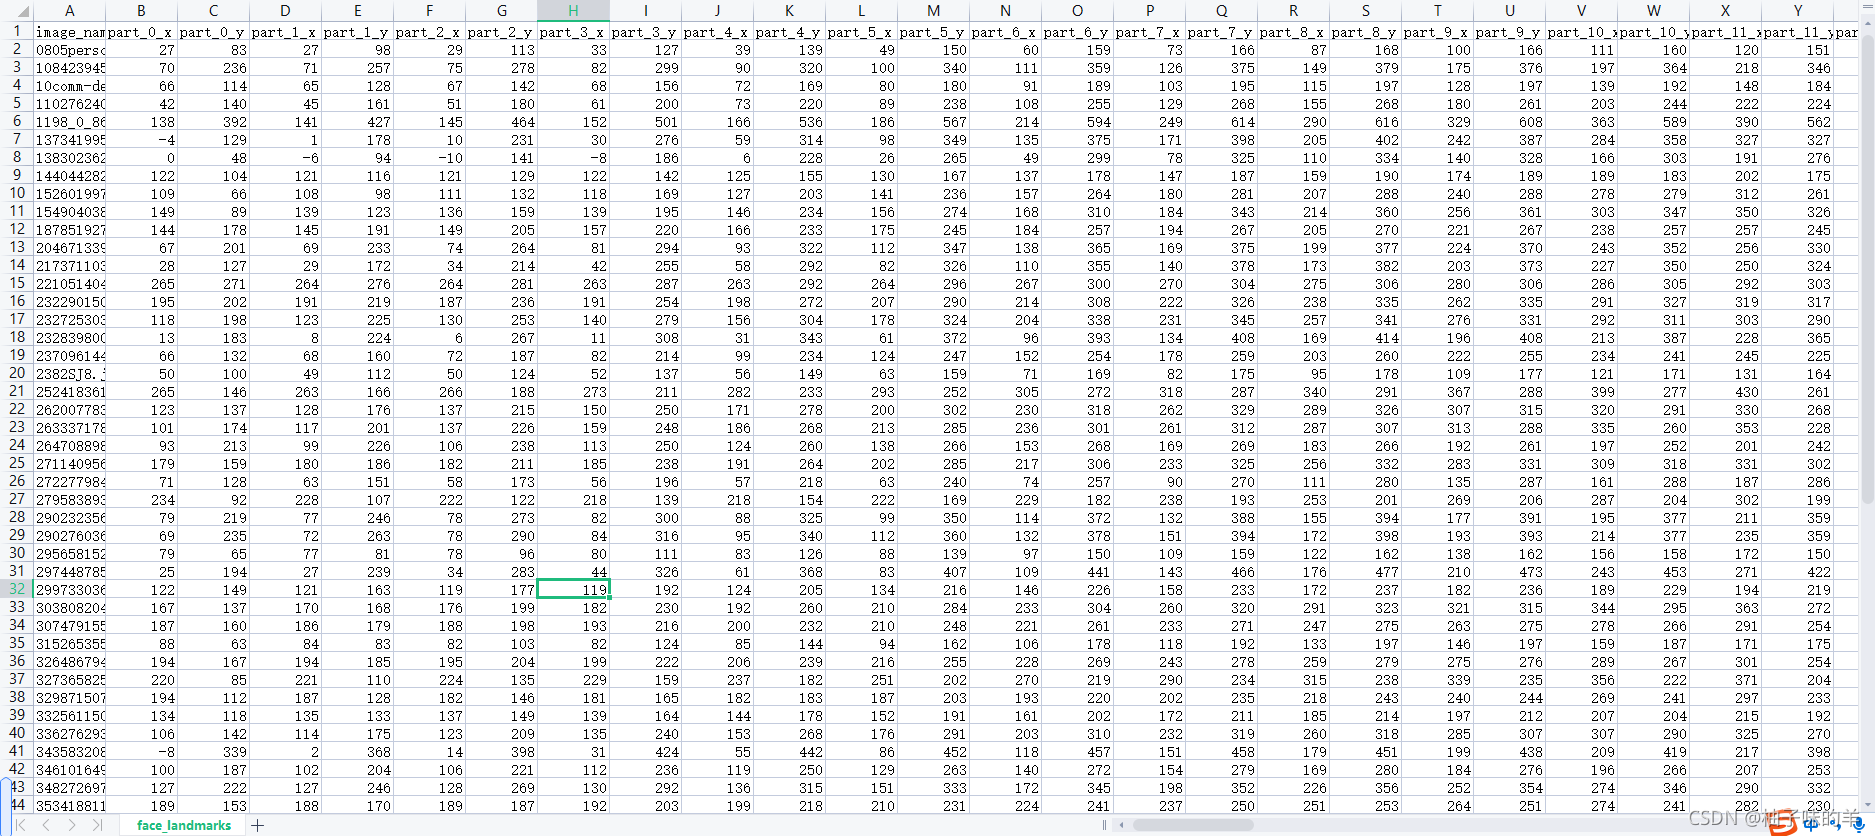Click cell containing value 501

(x=645, y=122)
